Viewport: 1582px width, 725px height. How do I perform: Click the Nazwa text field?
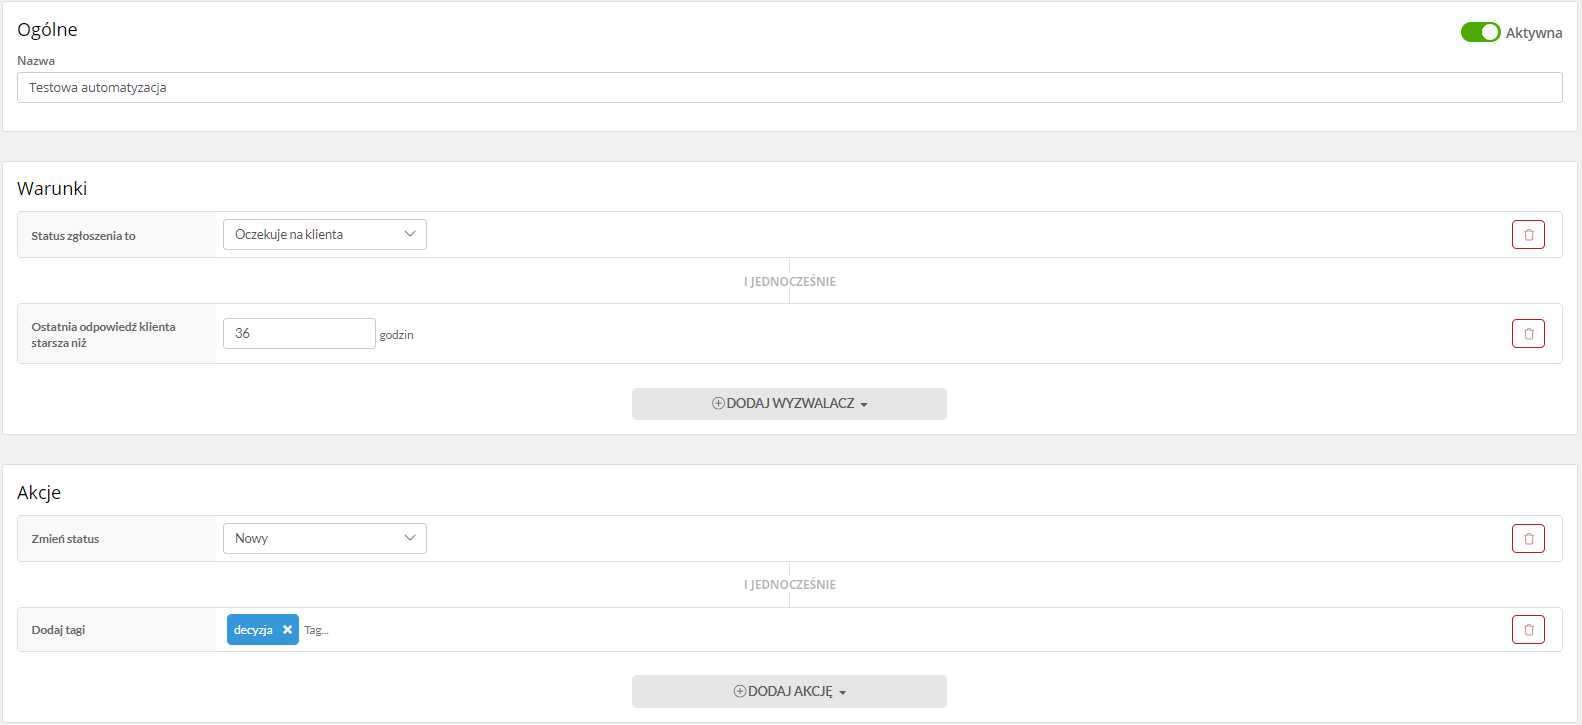pyautogui.click(x=789, y=87)
